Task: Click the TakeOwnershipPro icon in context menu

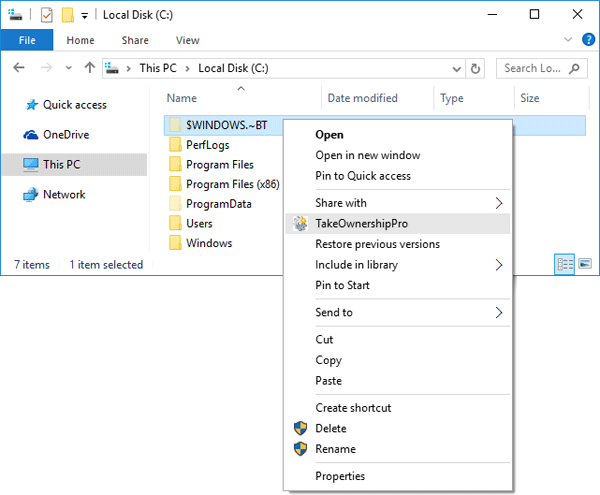Action: [299, 224]
